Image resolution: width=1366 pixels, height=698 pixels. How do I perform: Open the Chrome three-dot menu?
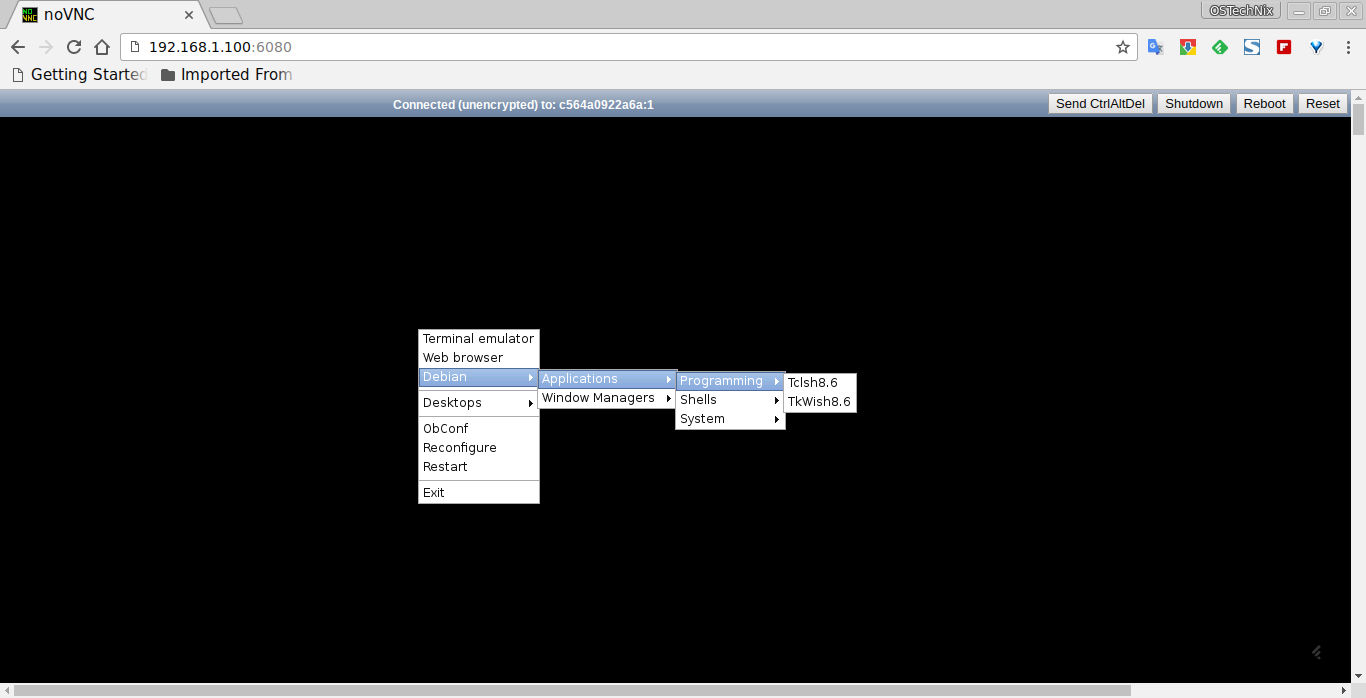click(x=1348, y=47)
